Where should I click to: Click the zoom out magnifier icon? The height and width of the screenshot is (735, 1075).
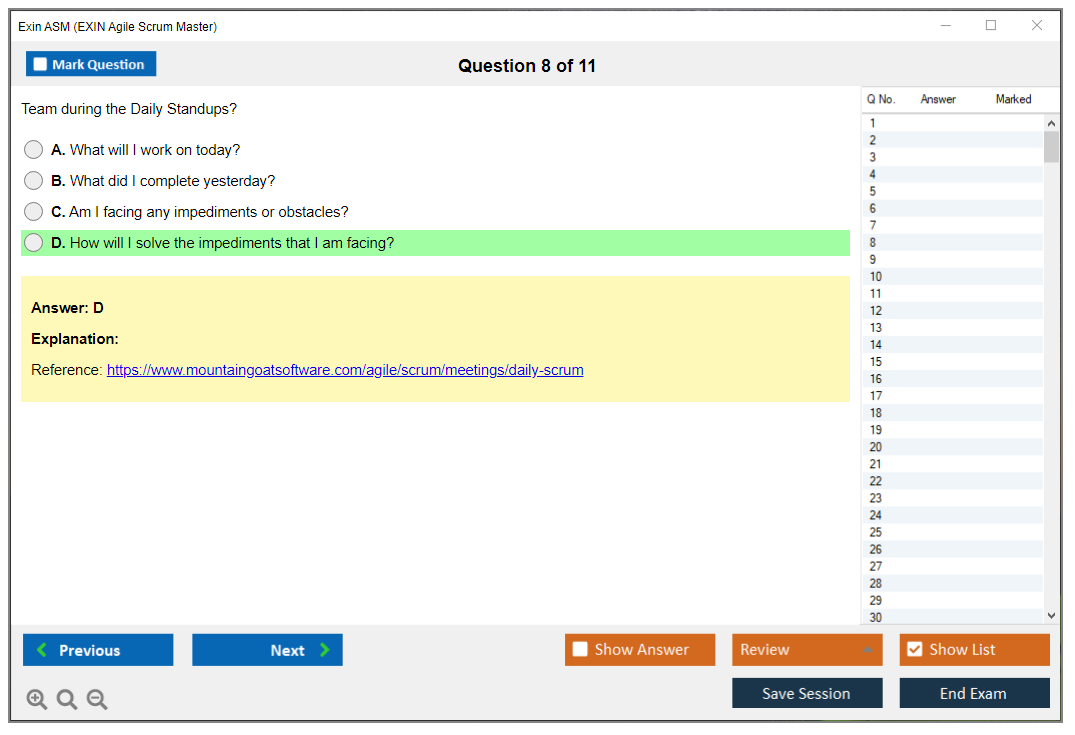pyautogui.click(x=97, y=700)
